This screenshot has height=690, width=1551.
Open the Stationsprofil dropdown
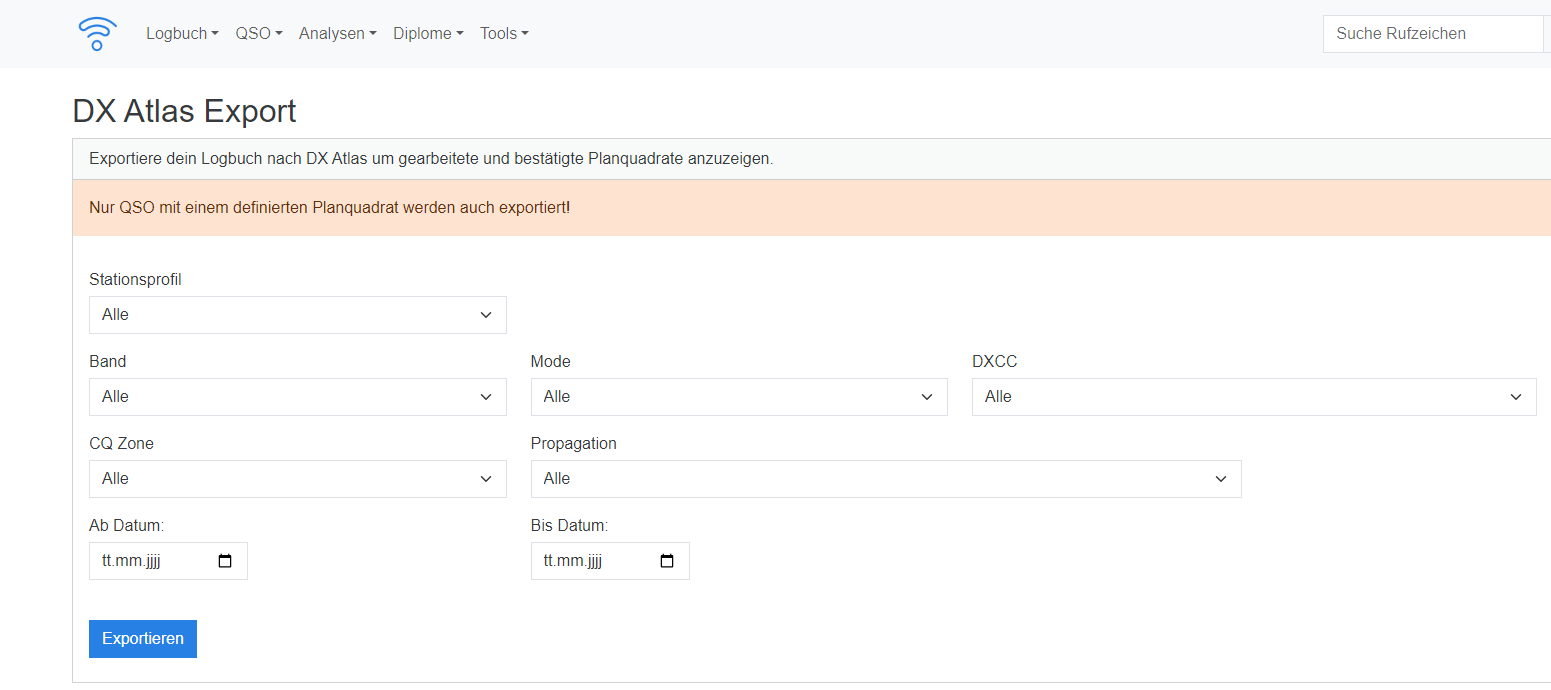(x=297, y=315)
